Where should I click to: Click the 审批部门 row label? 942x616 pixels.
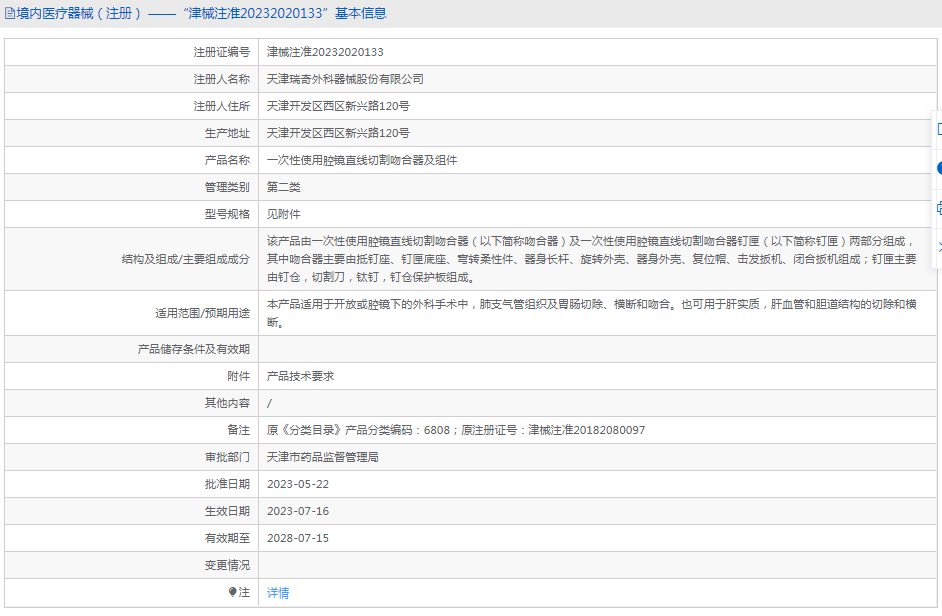pyautogui.click(x=227, y=457)
